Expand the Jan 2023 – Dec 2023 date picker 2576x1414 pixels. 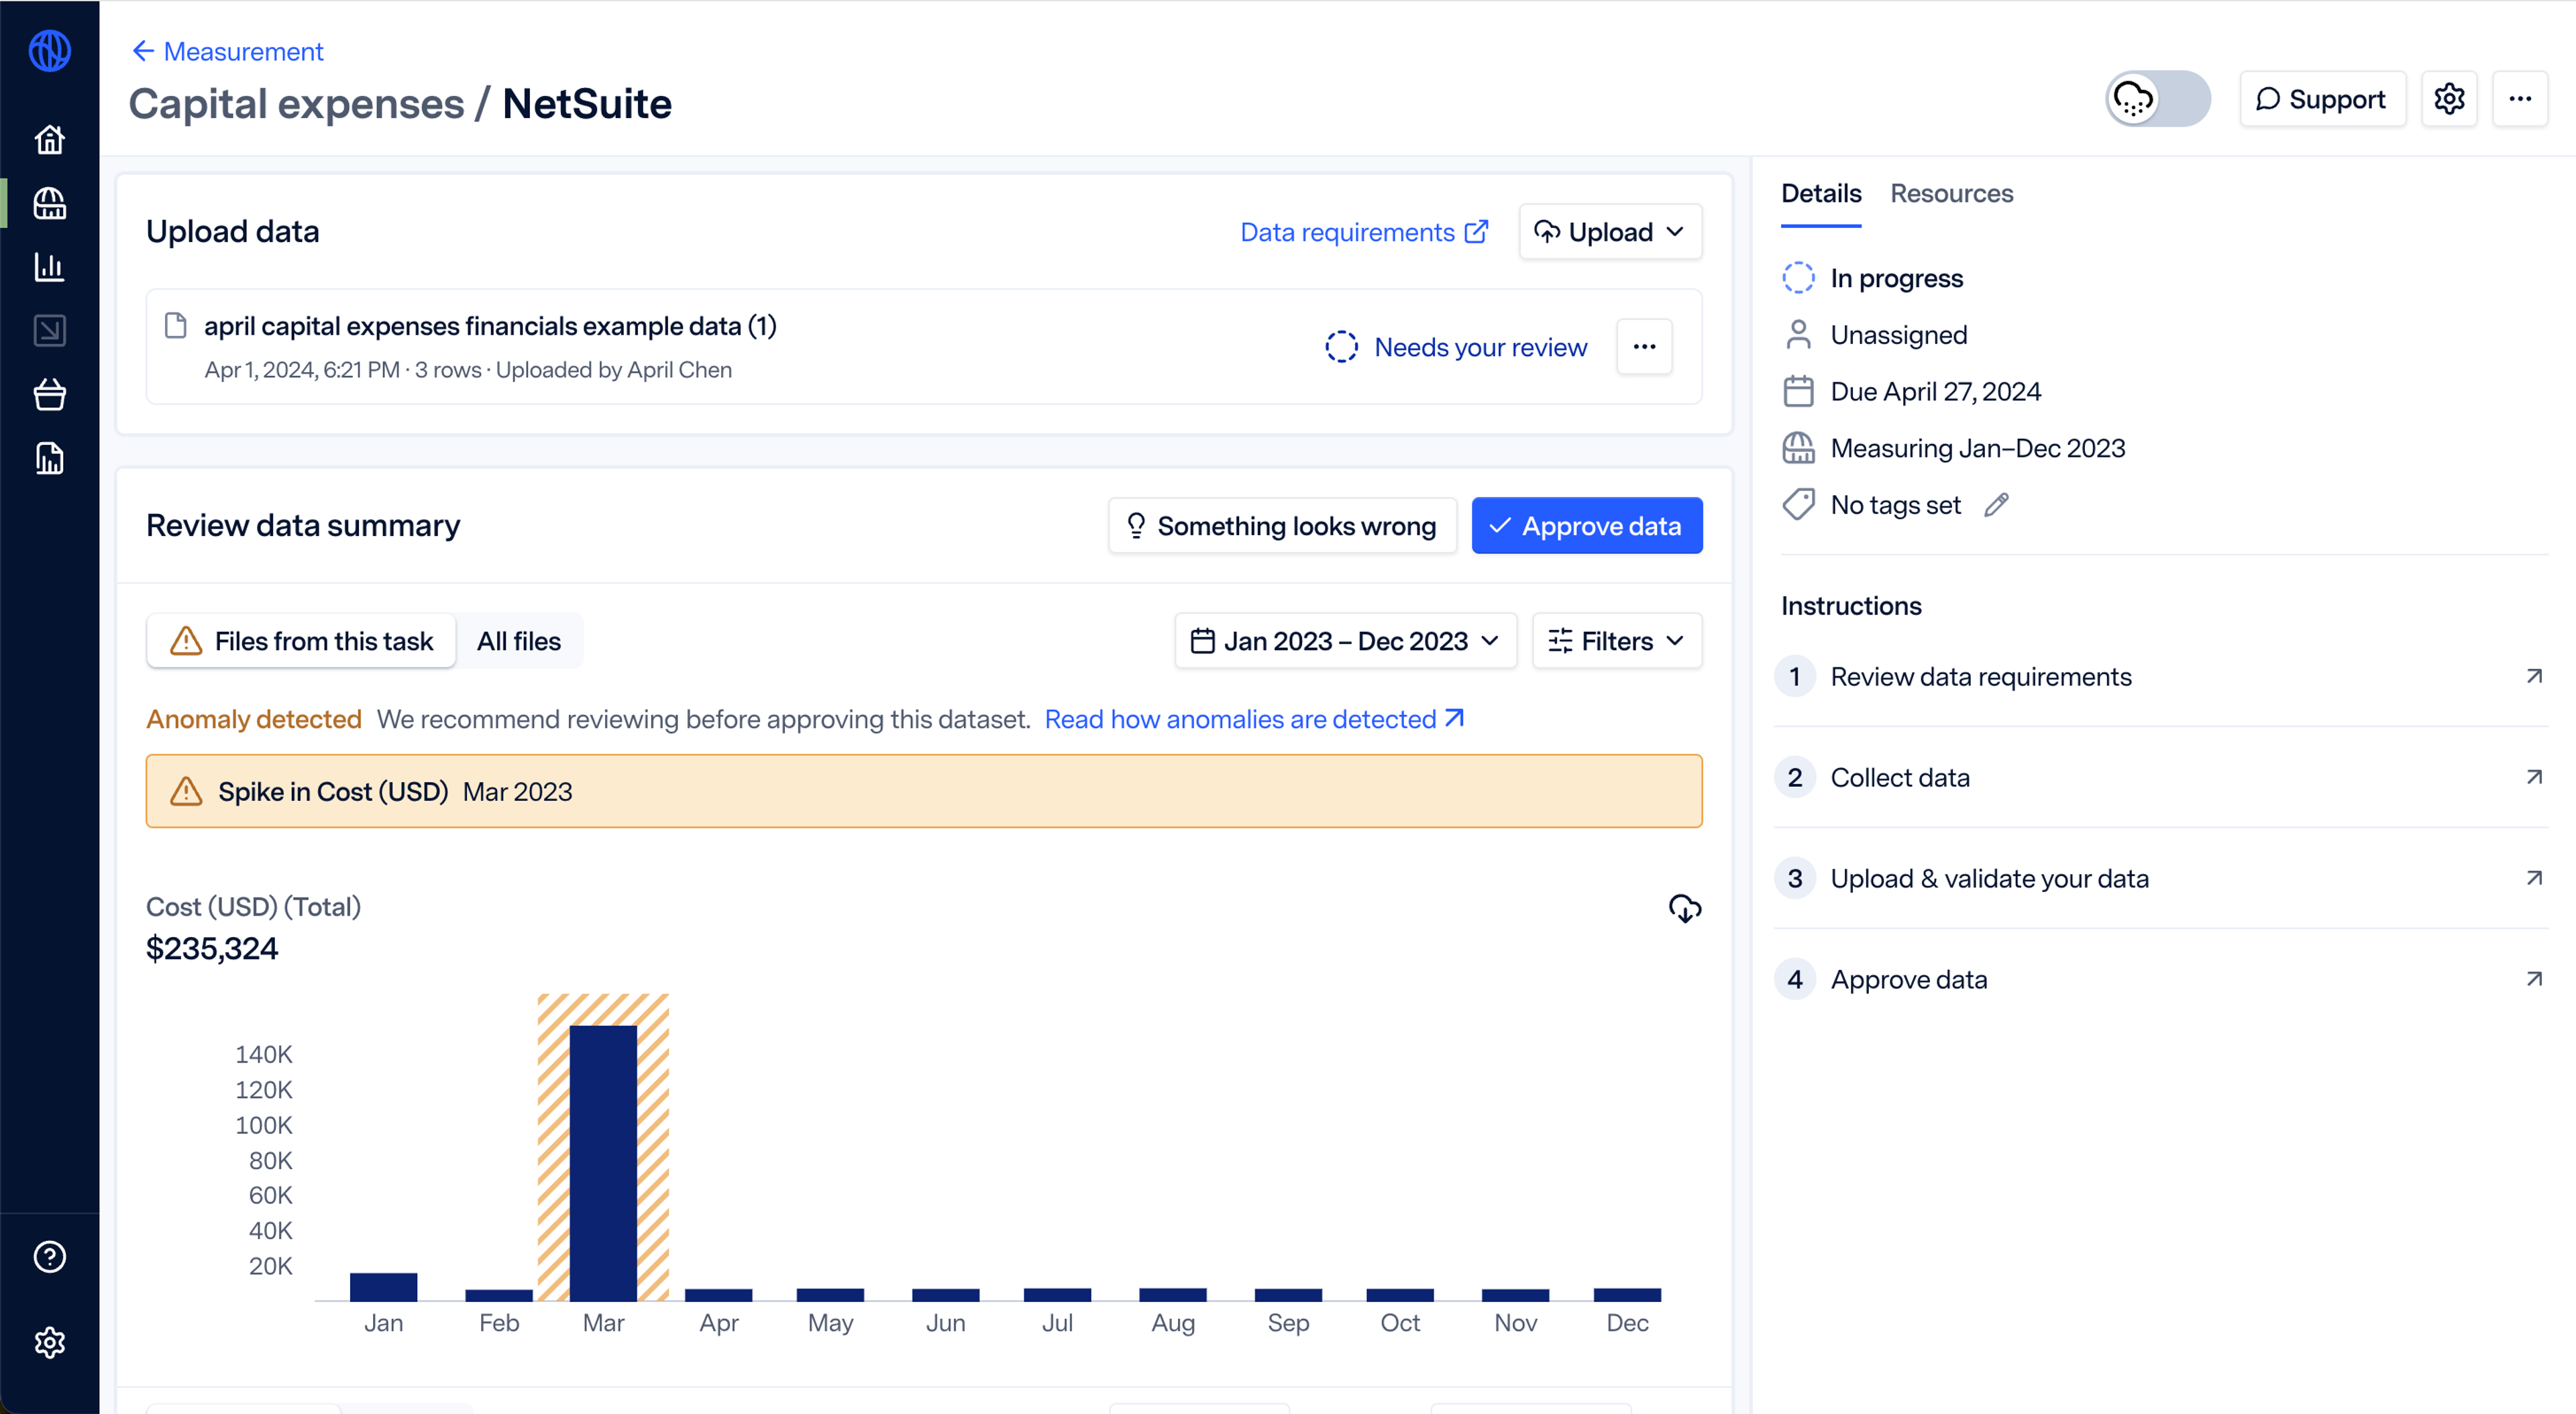click(1345, 641)
